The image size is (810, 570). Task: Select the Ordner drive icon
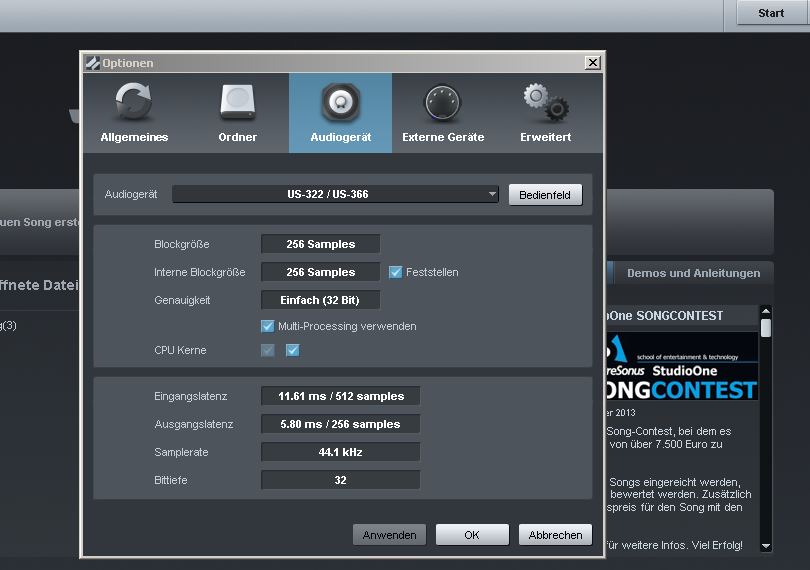[x=238, y=103]
